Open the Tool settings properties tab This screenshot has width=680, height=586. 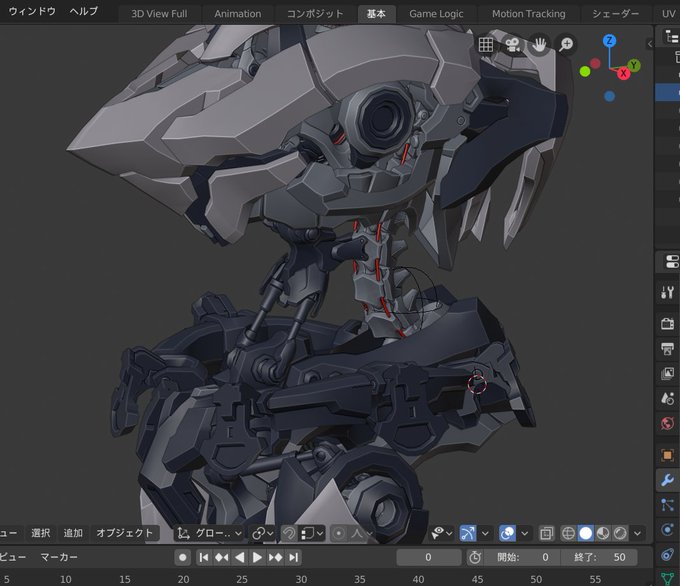tap(667, 292)
